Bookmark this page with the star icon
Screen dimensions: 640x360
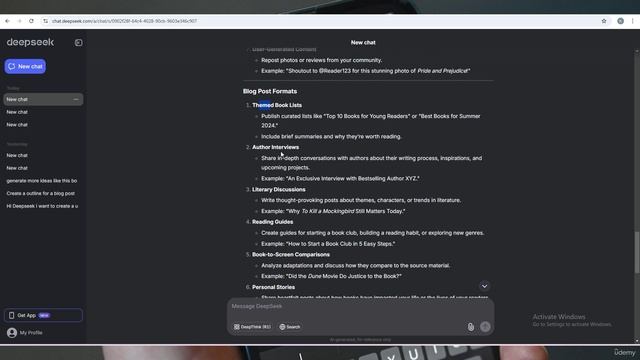604,21
